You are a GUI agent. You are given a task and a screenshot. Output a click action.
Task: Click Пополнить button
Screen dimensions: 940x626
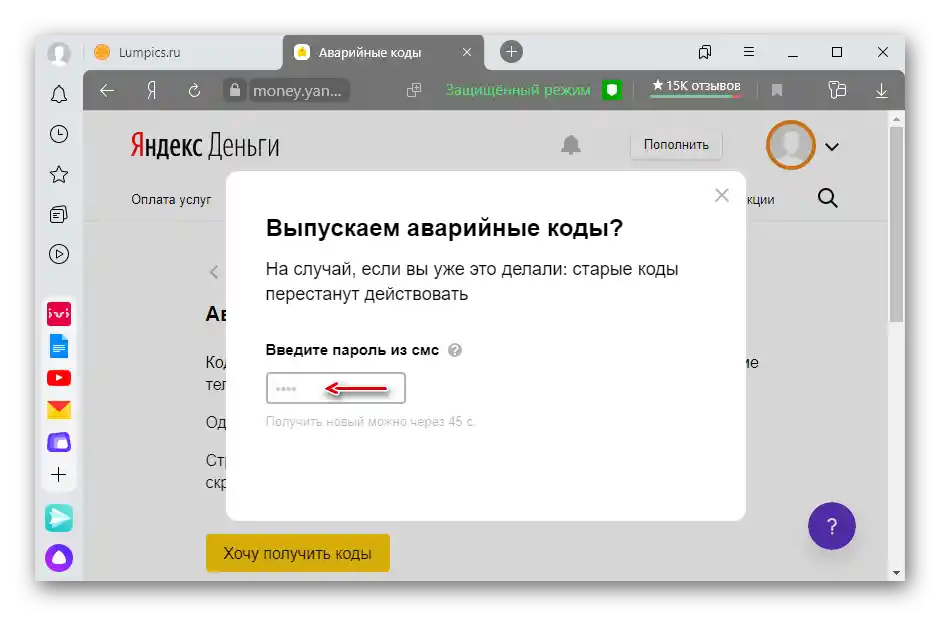[x=676, y=145]
